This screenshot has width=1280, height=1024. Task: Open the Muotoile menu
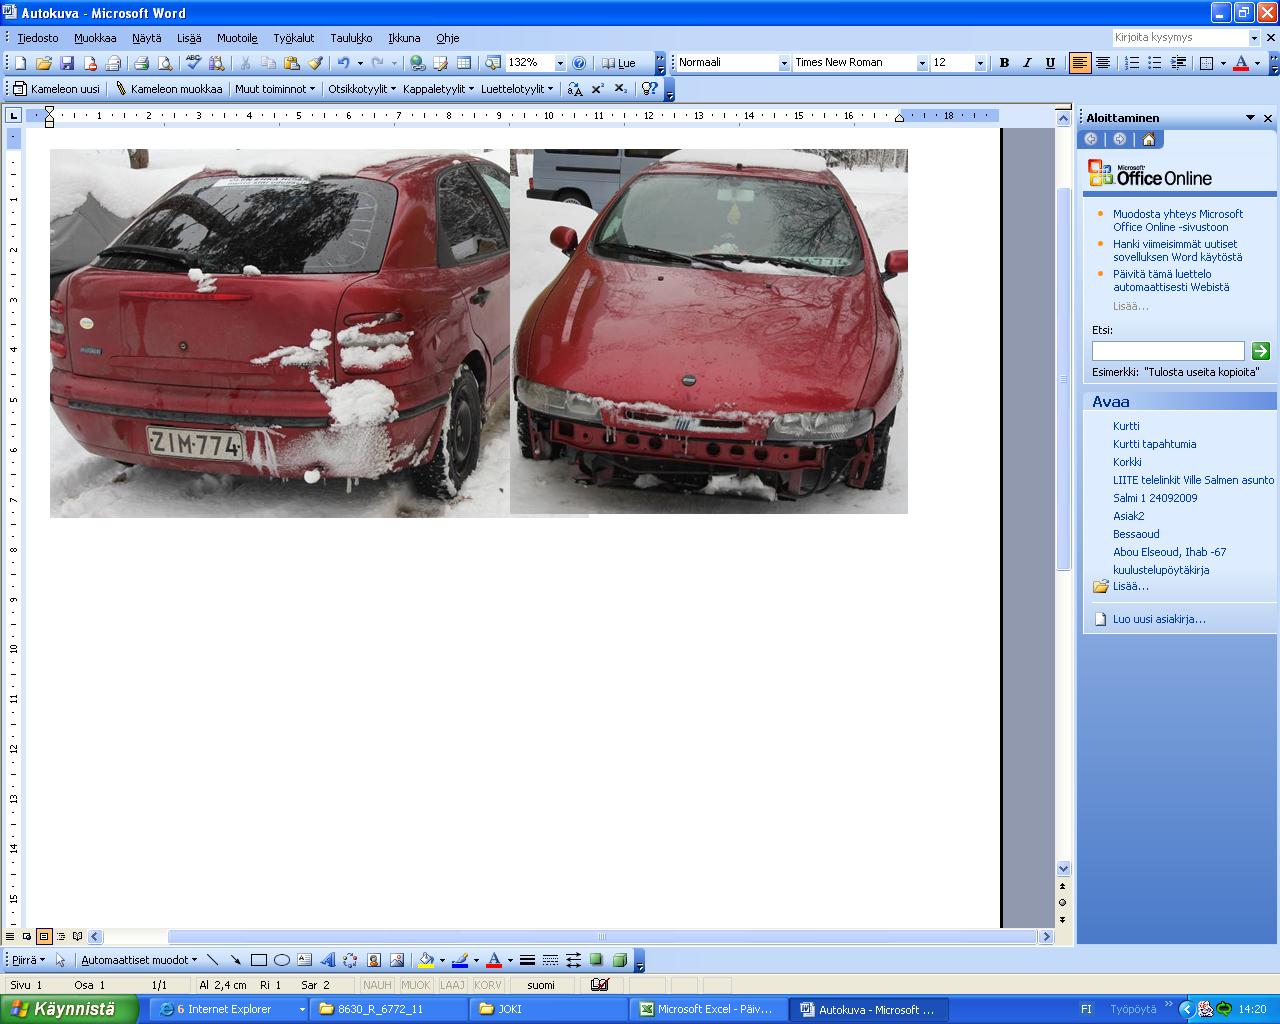point(237,38)
